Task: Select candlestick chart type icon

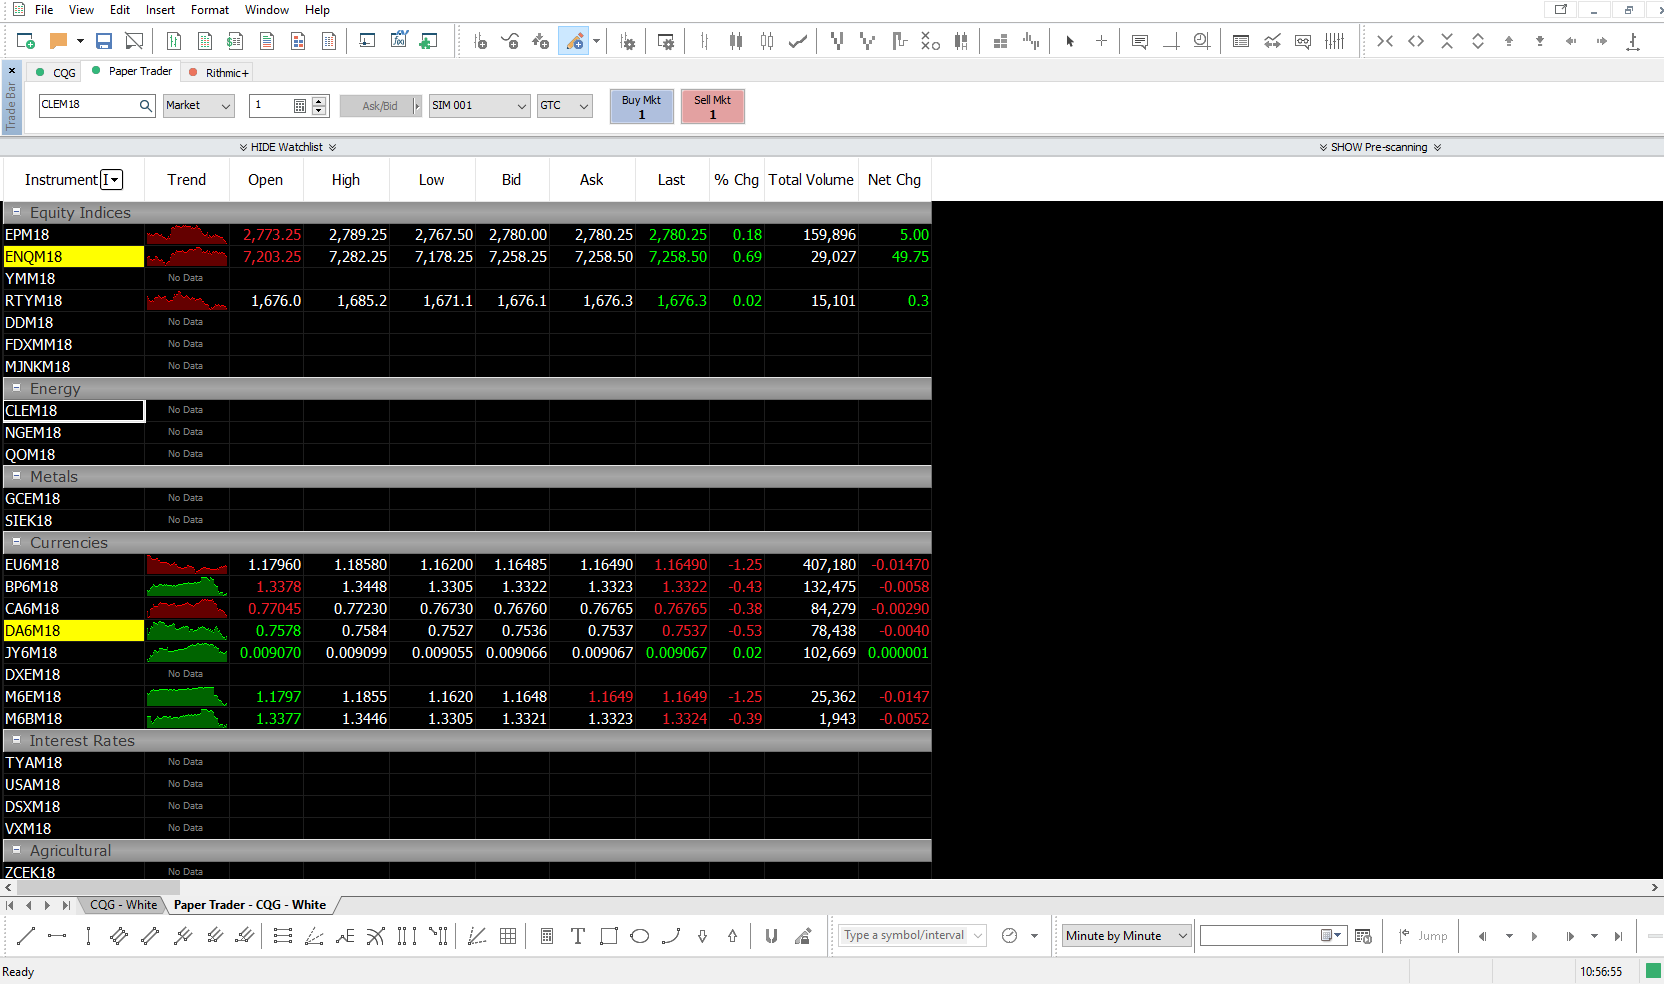Action: point(736,41)
